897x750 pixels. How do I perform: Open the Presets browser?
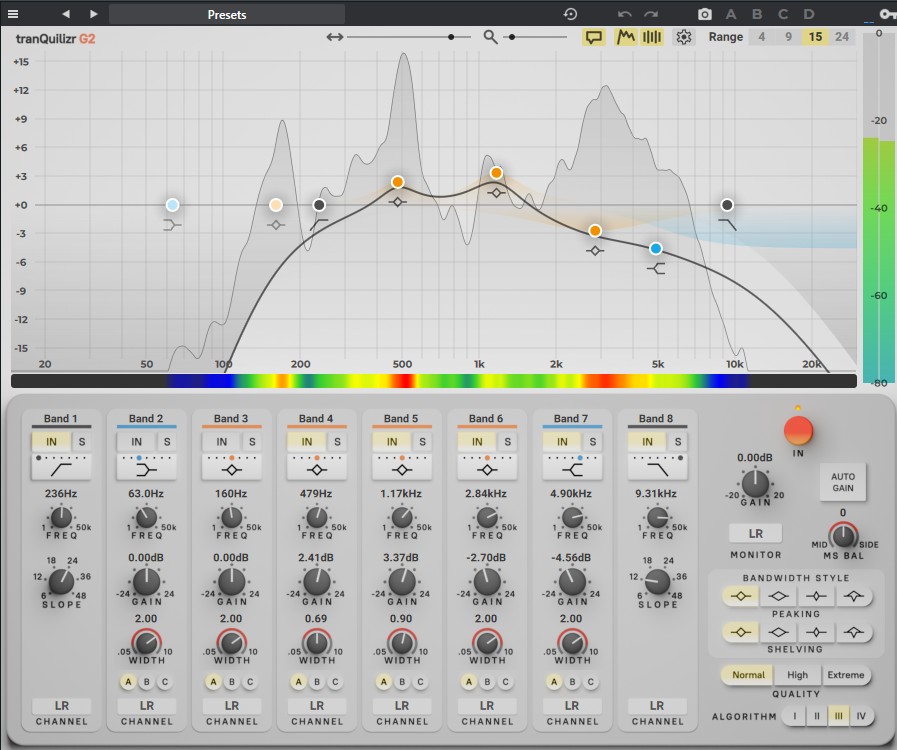coord(227,14)
